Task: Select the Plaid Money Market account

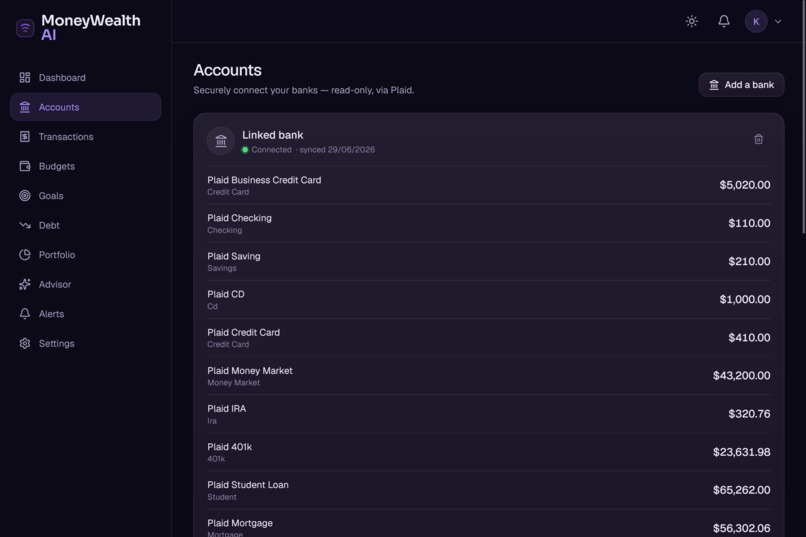Action: [x=488, y=376]
